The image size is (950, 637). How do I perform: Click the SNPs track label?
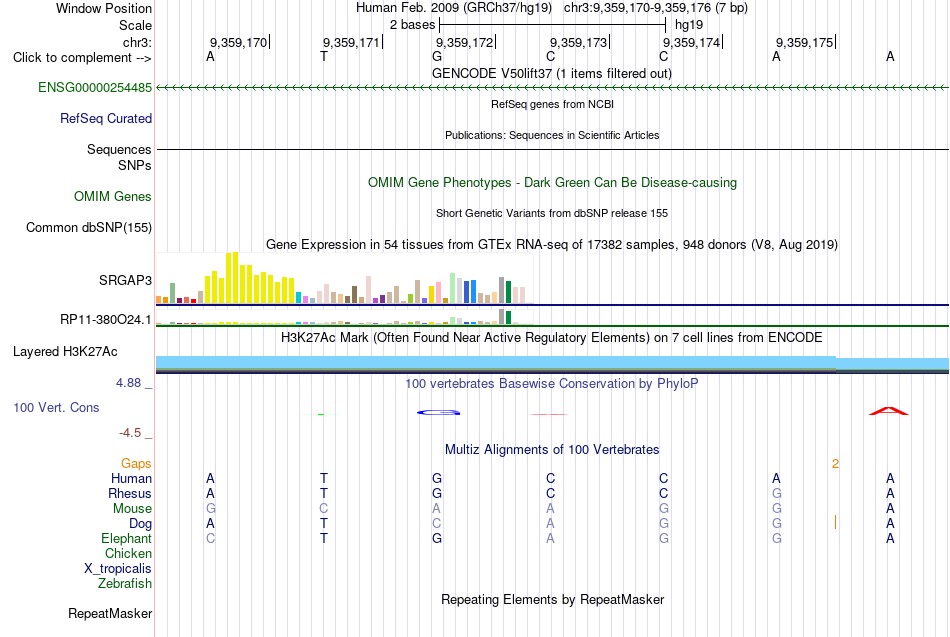coord(135,165)
